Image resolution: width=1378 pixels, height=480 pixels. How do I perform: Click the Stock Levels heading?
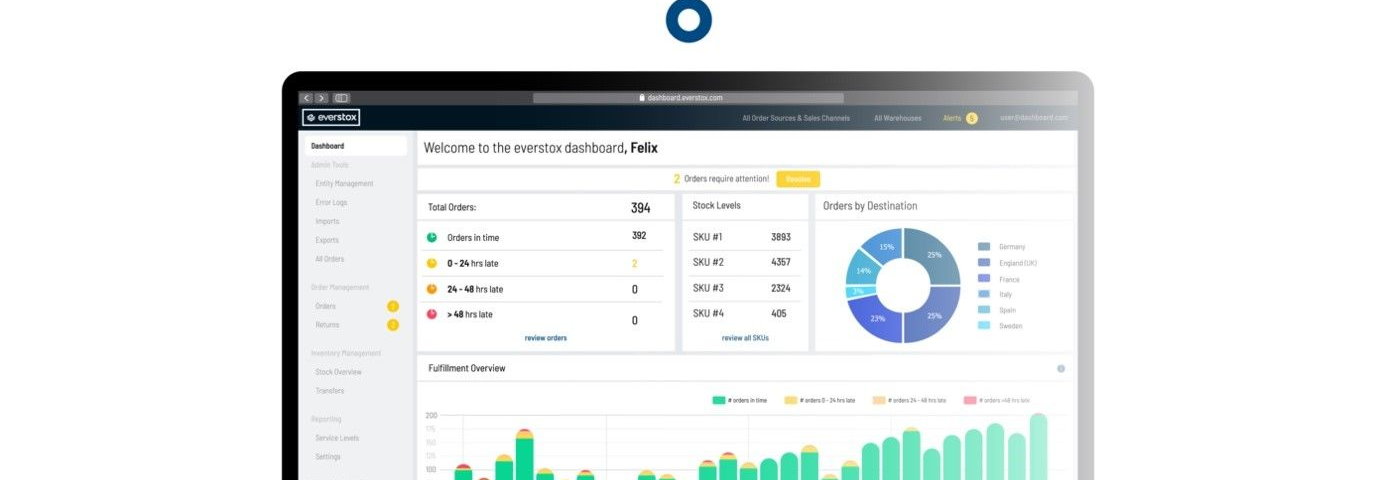(x=716, y=205)
